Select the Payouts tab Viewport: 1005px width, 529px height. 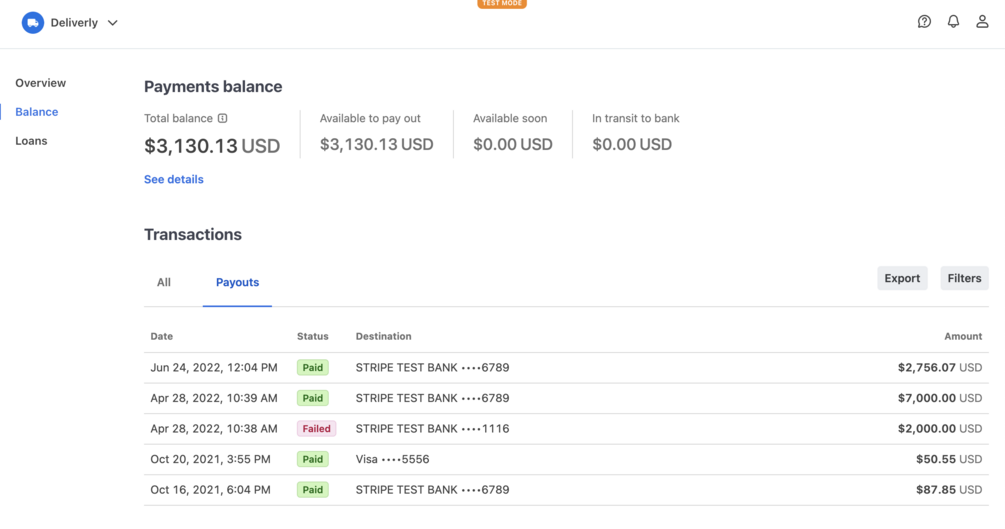pos(237,282)
